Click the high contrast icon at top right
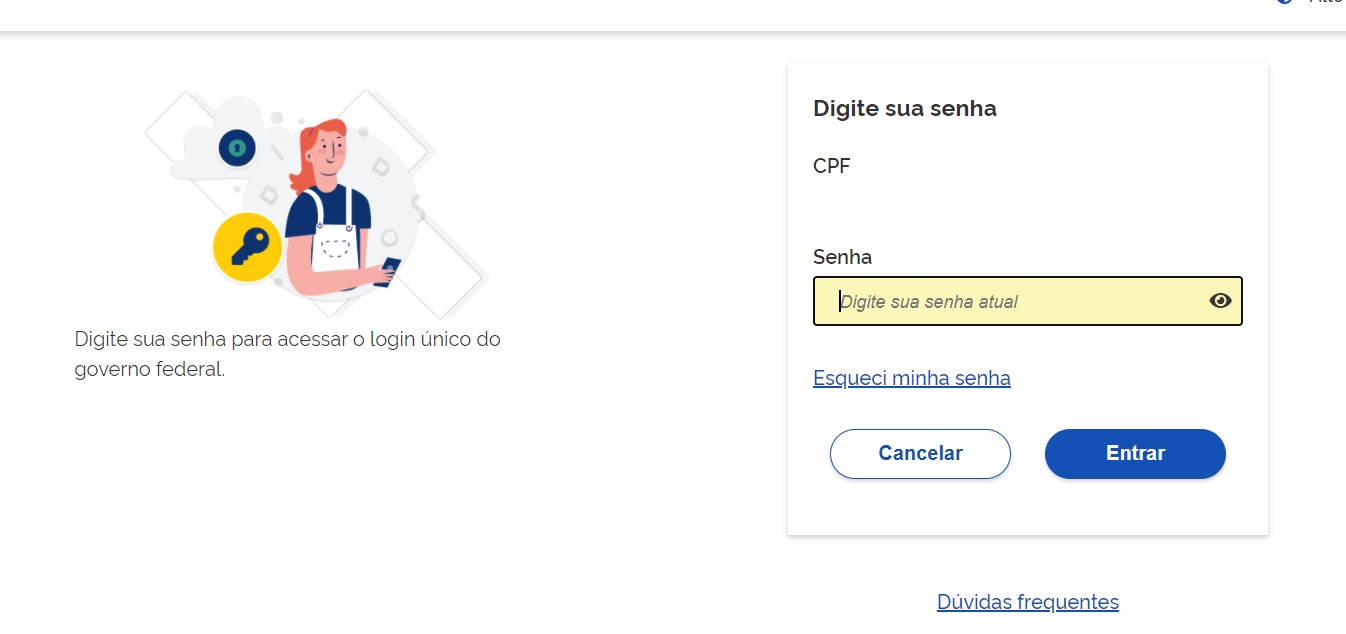 1285,3
